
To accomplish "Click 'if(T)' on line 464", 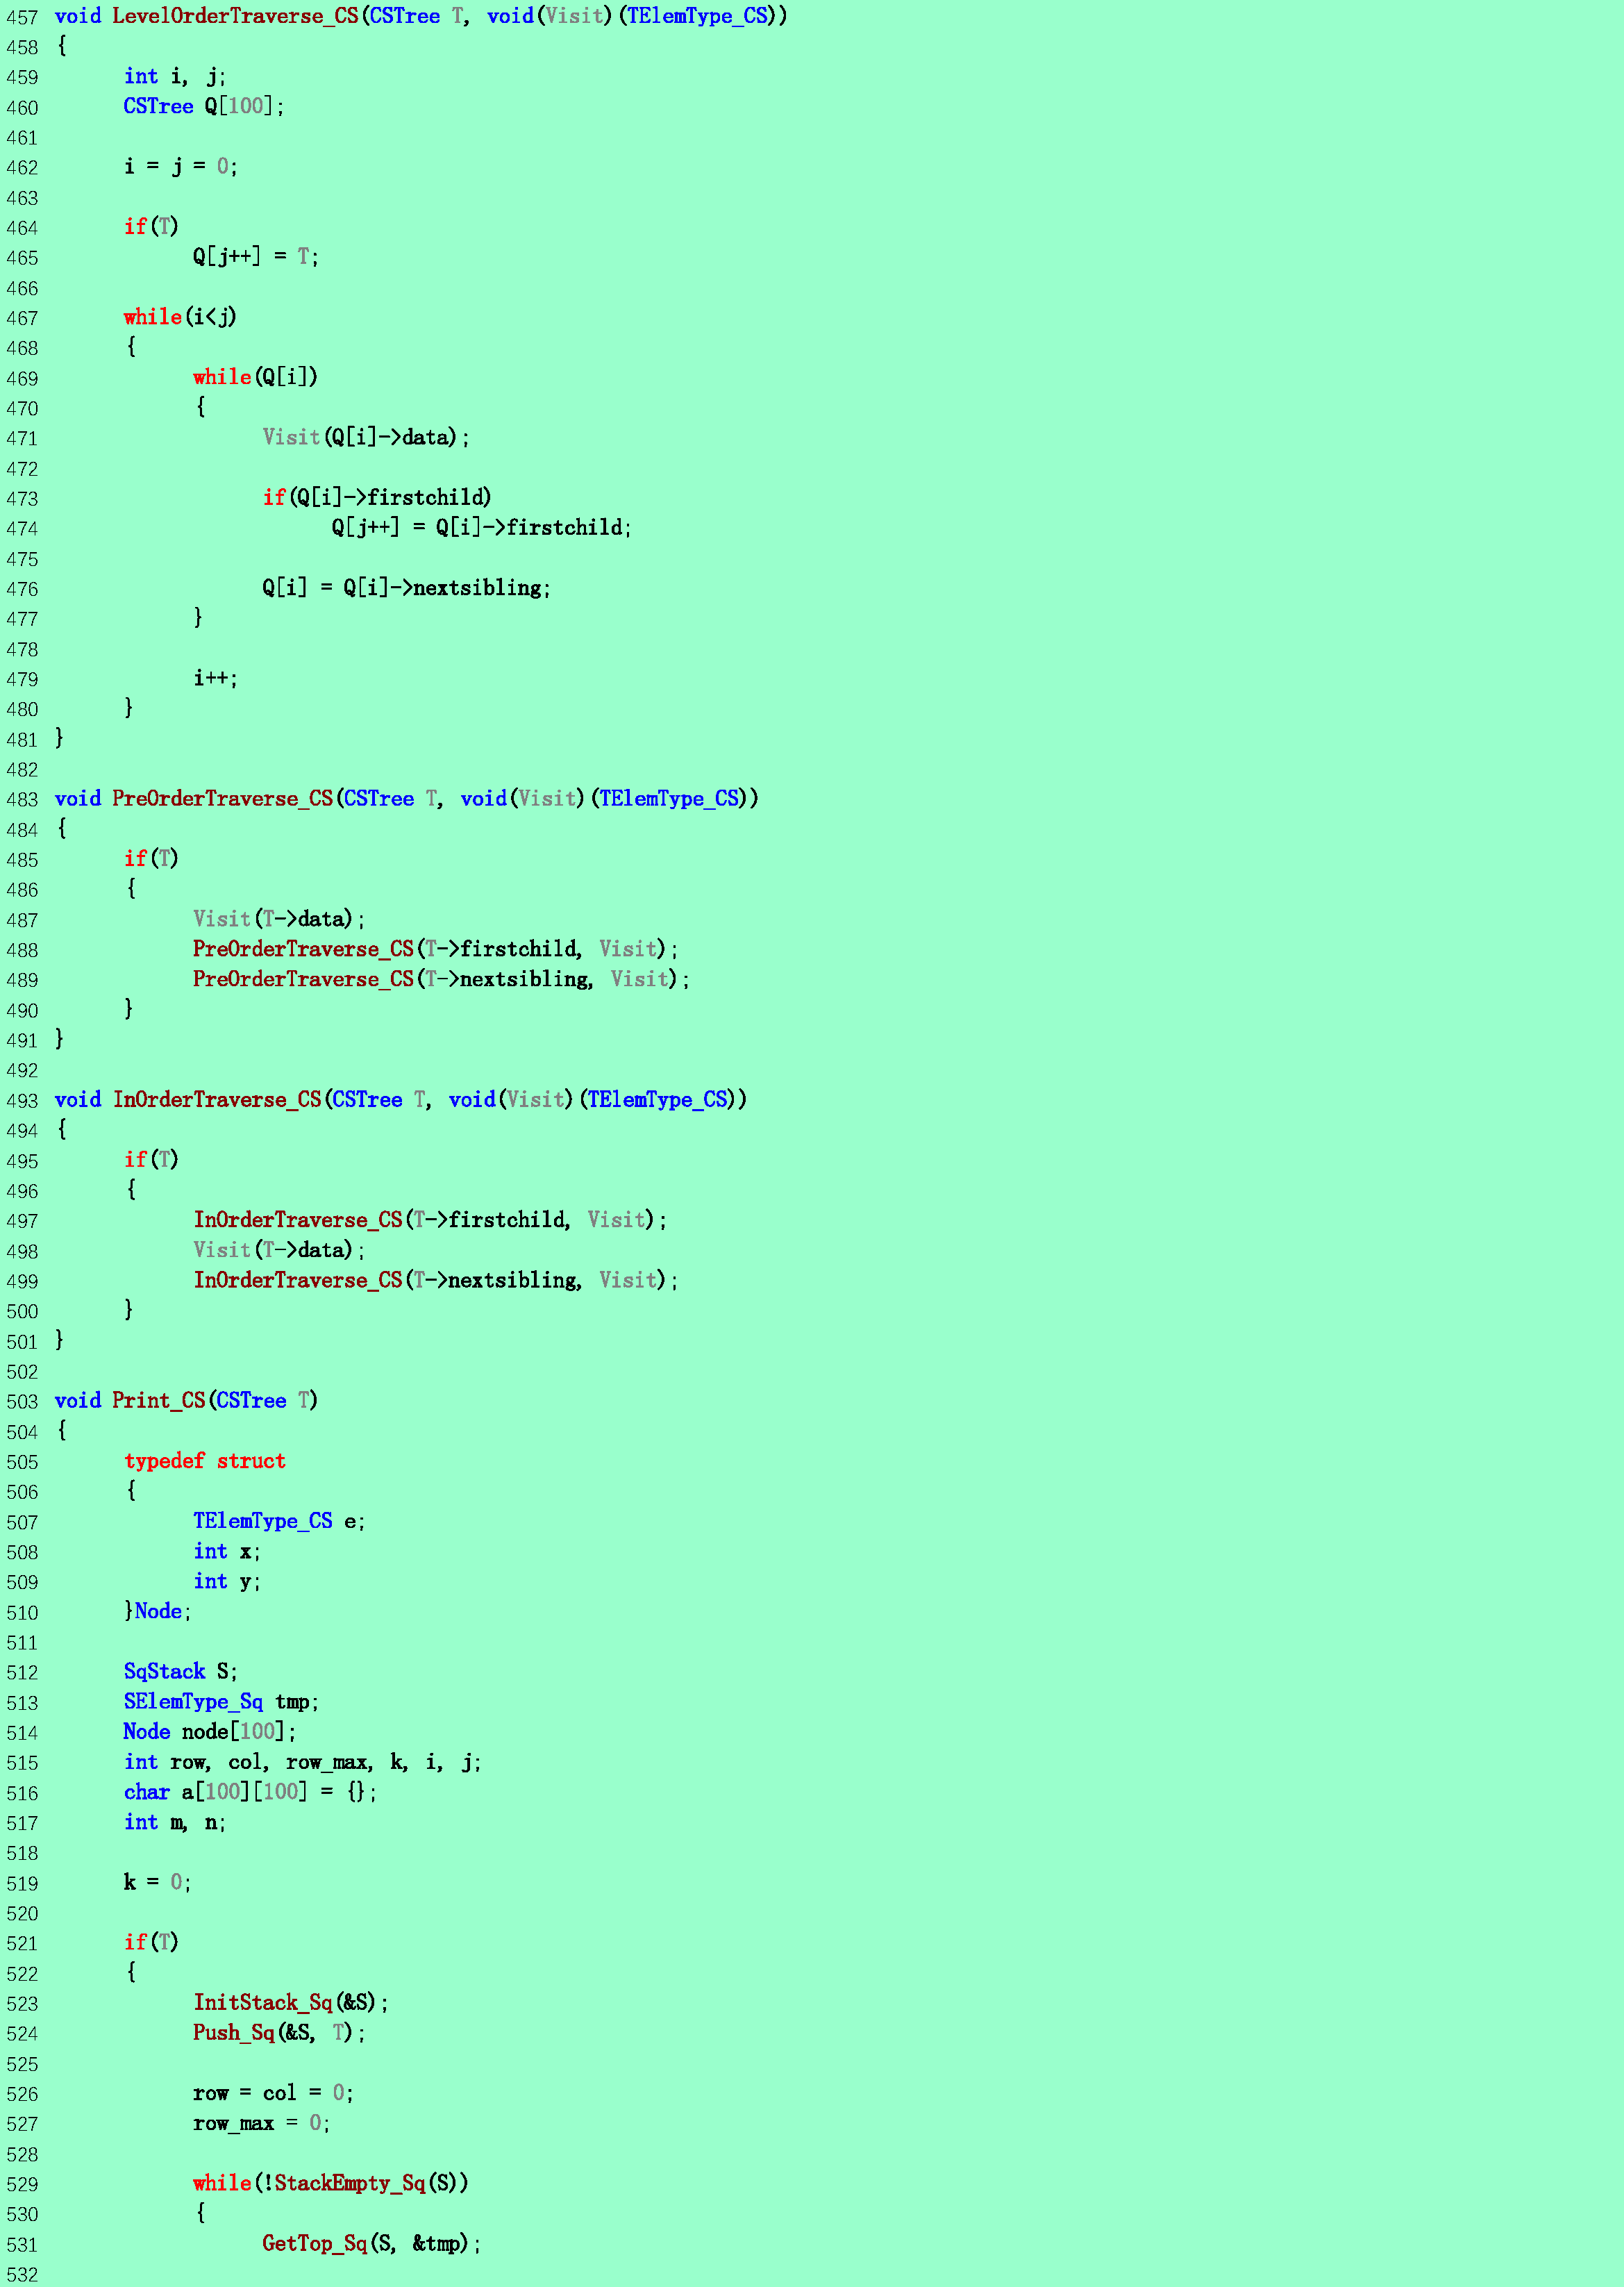I will (x=151, y=227).
